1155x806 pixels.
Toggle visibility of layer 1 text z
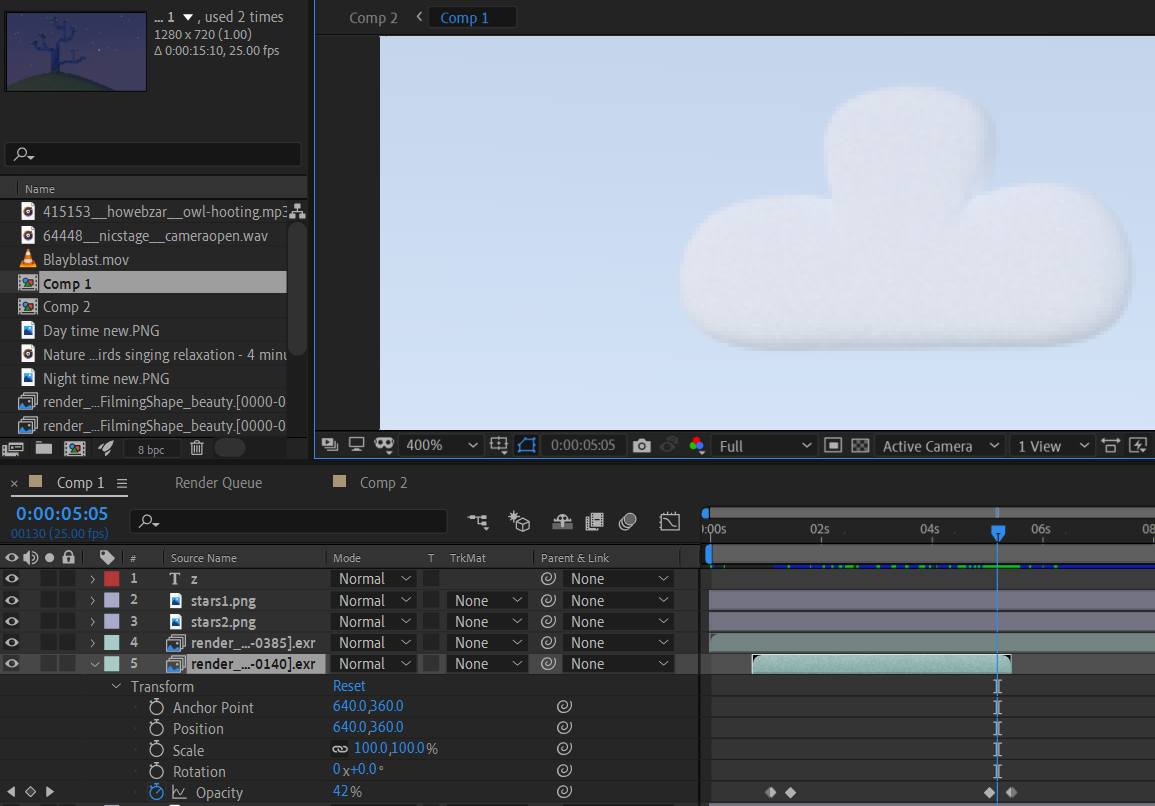pyautogui.click(x=12, y=579)
